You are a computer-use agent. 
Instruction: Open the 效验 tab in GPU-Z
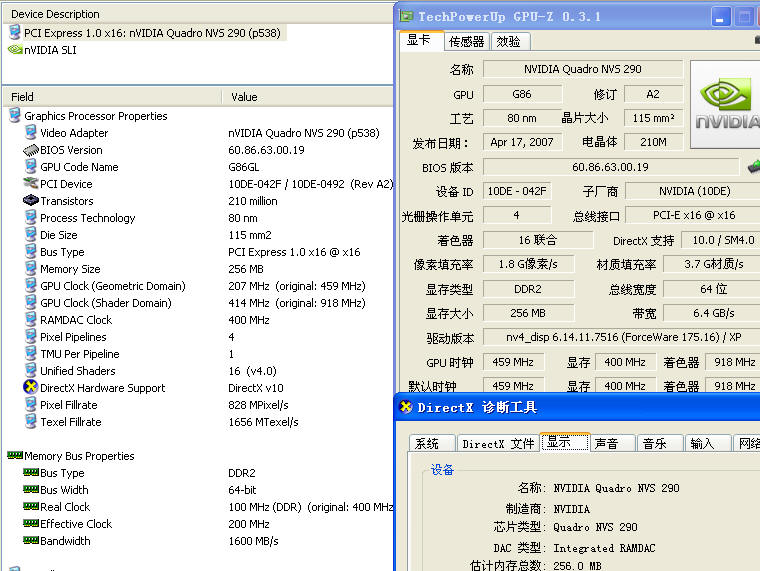[x=509, y=41]
